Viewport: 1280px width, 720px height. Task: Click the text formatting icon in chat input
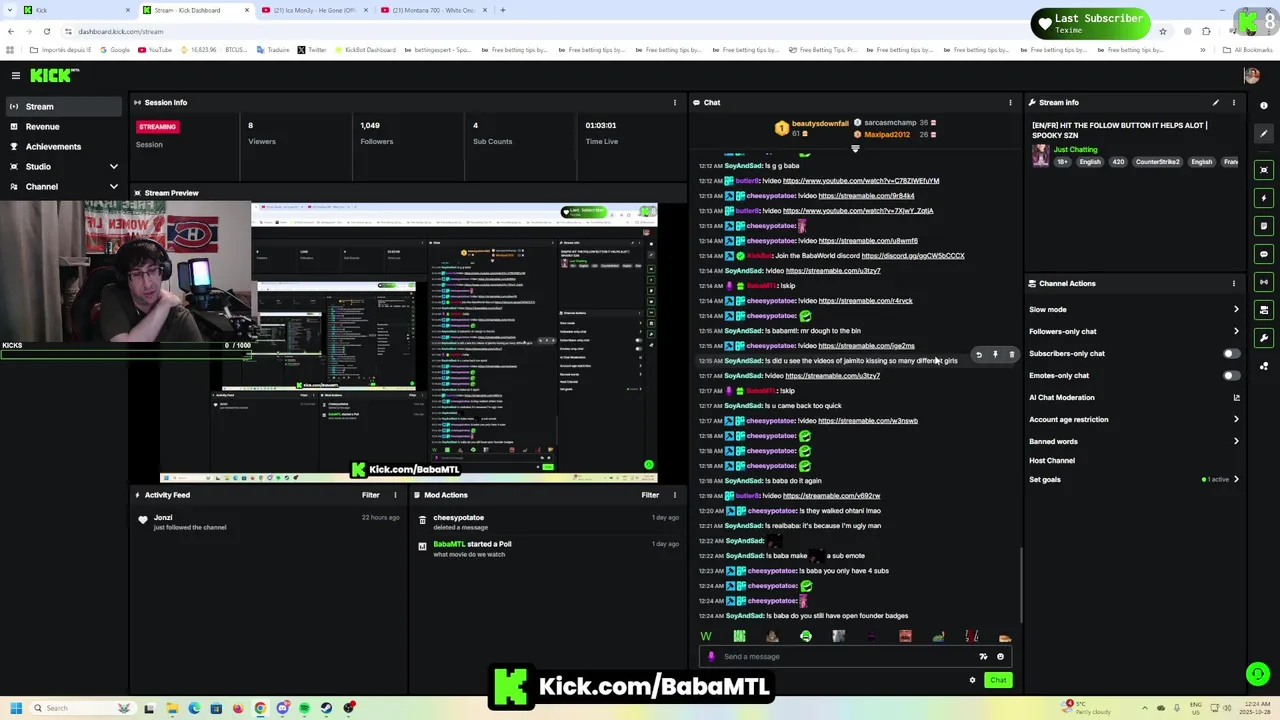[983, 657]
